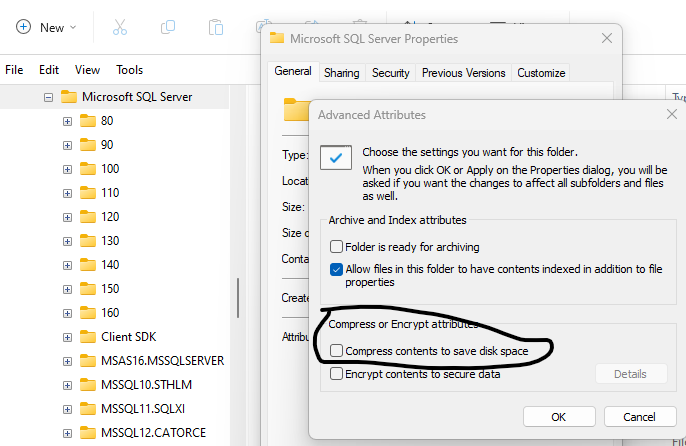Screen dimensions: 686x446
Task: Click the folder icon beside MSSQL10.STHLM
Action: [88, 385]
